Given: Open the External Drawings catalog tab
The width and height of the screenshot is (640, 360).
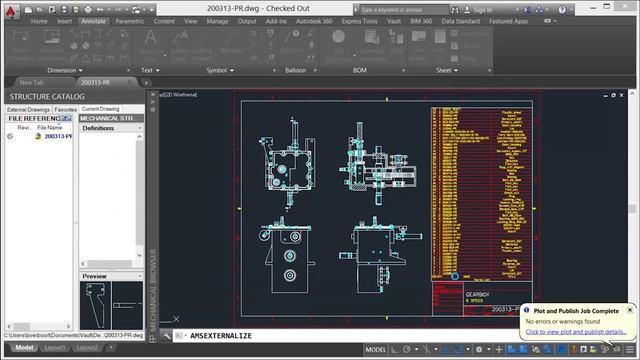Looking at the screenshot, I should (x=28, y=109).
